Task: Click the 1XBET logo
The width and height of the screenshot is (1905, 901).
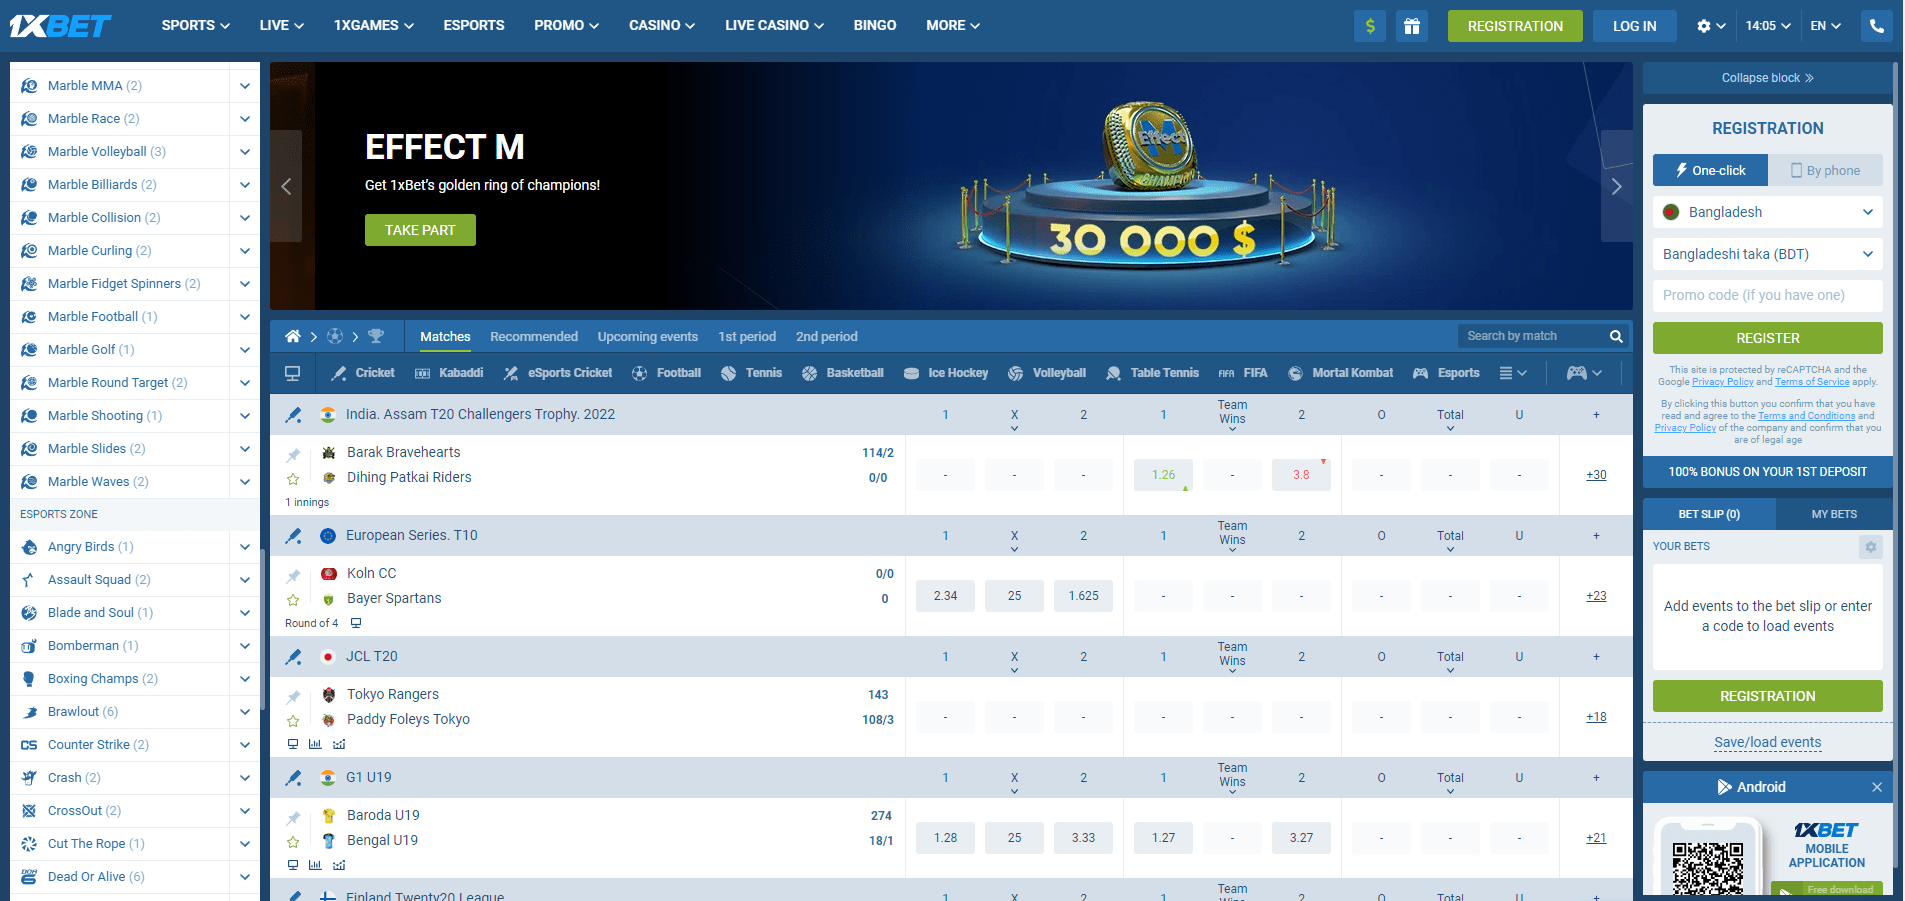Action: [61, 26]
